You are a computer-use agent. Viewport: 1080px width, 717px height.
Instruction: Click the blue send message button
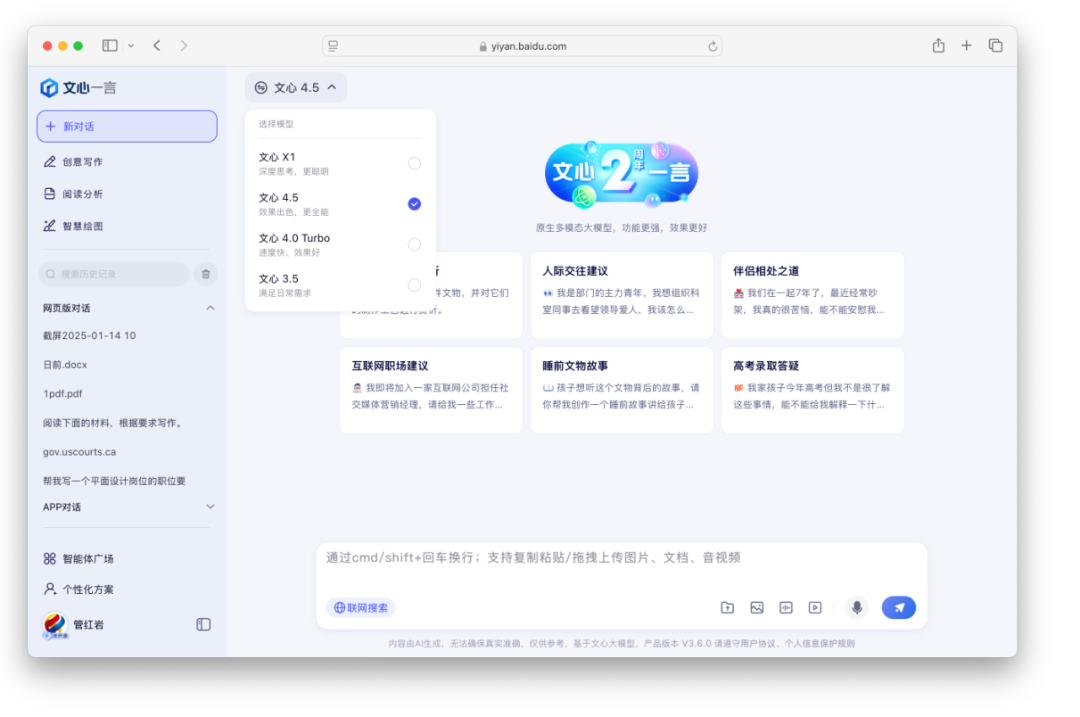tap(899, 607)
